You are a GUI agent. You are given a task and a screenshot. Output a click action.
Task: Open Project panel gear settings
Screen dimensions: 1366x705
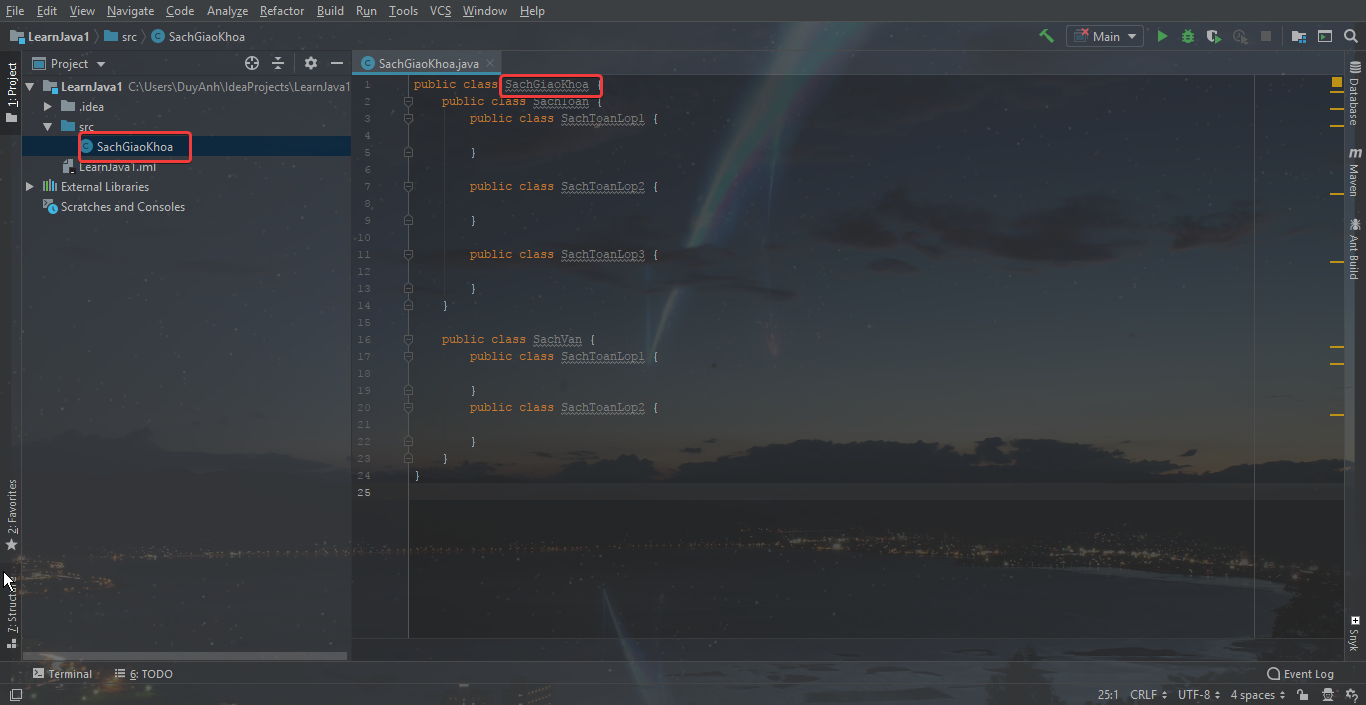(311, 63)
